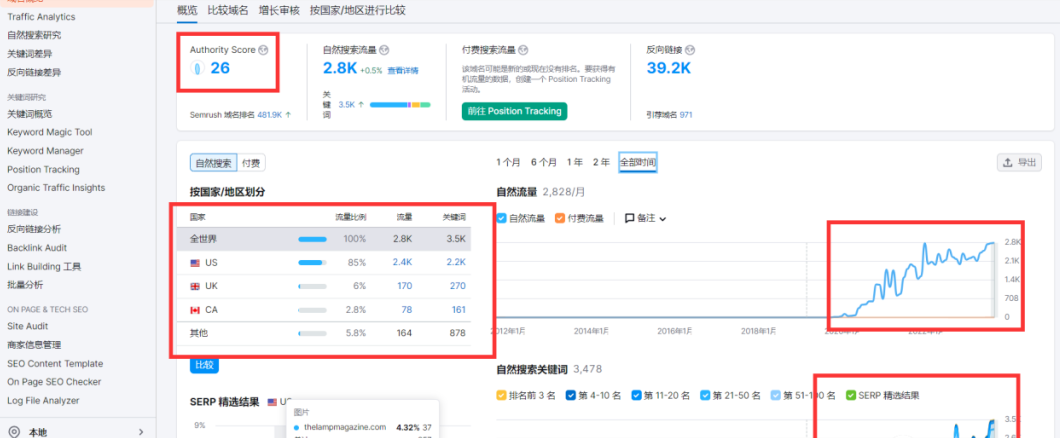Open Site Audit in sidebar
Screen dimensions: 1060x438
(28, 326)
